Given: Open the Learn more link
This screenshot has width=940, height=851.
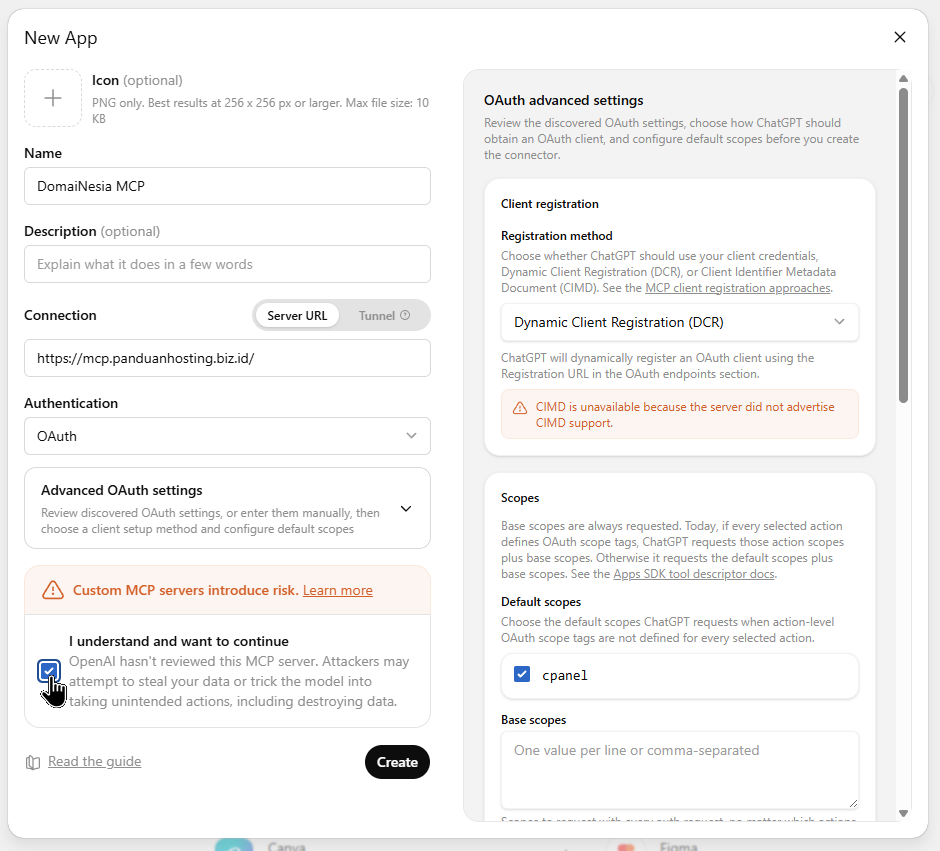Looking at the screenshot, I should (338, 590).
